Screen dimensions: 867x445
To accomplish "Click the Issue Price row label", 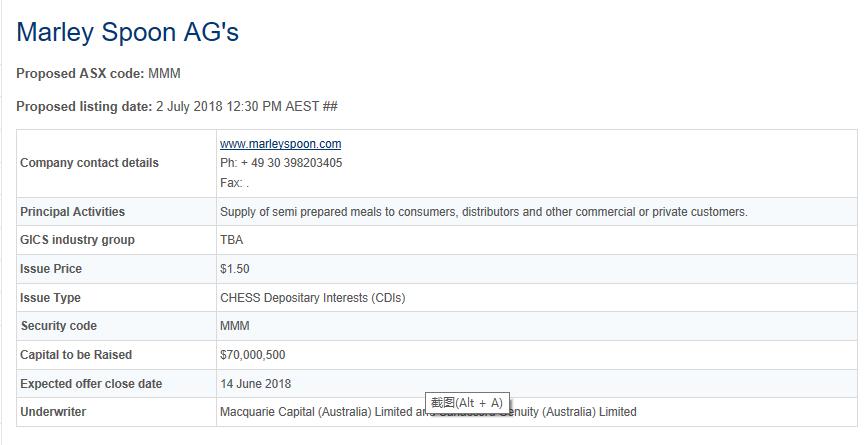I will point(51,269).
